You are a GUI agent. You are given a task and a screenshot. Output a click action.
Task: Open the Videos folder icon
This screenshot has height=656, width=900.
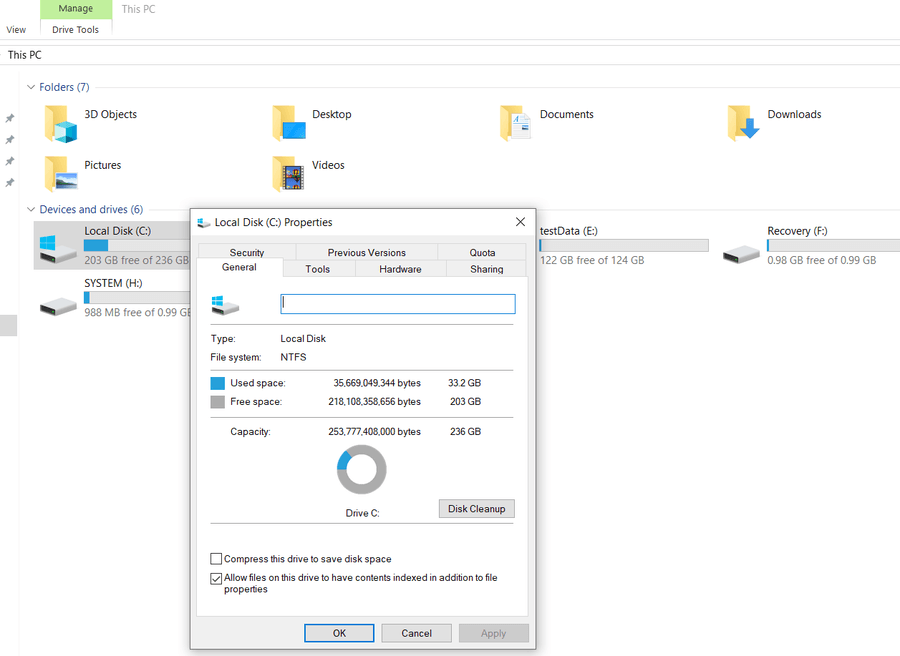pyautogui.click(x=288, y=173)
